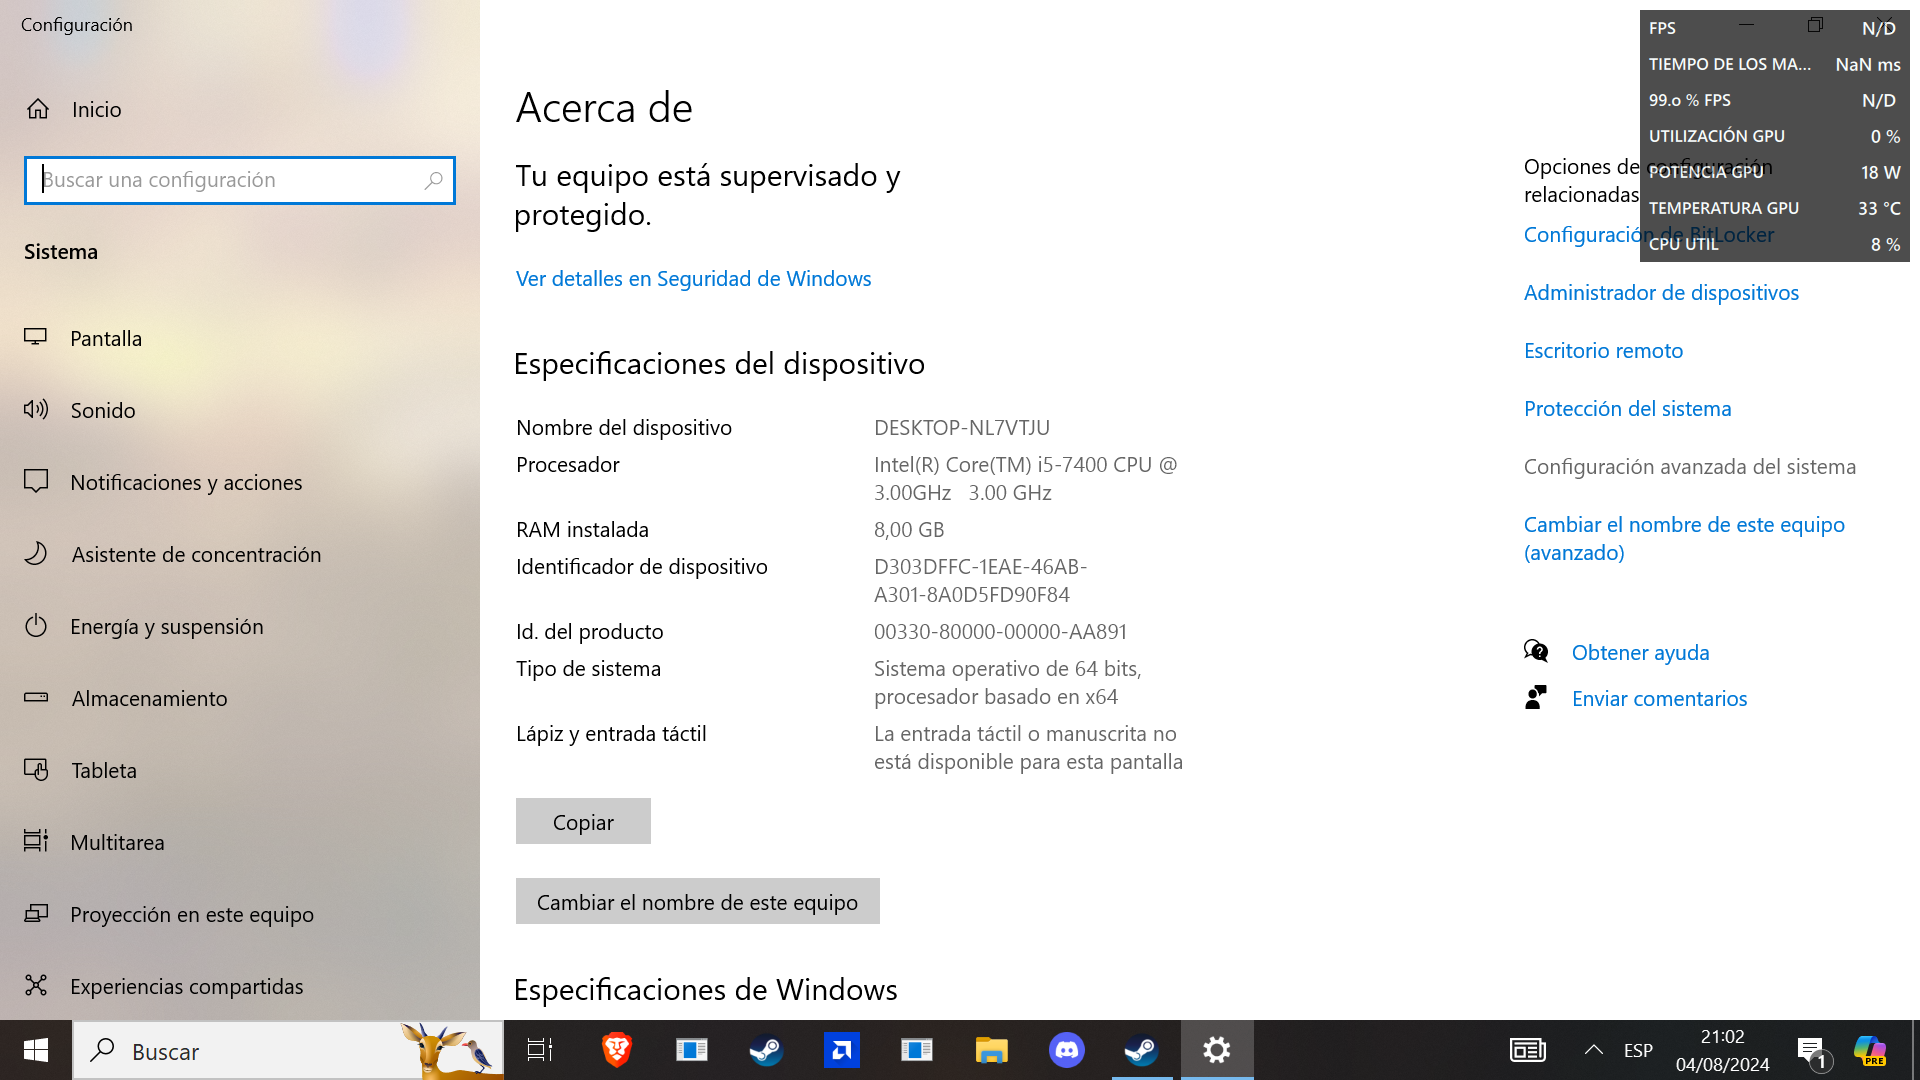Select Sonido in the sidebar
The width and height of the screenshot is (1920, 1080).
pos(102,410)
